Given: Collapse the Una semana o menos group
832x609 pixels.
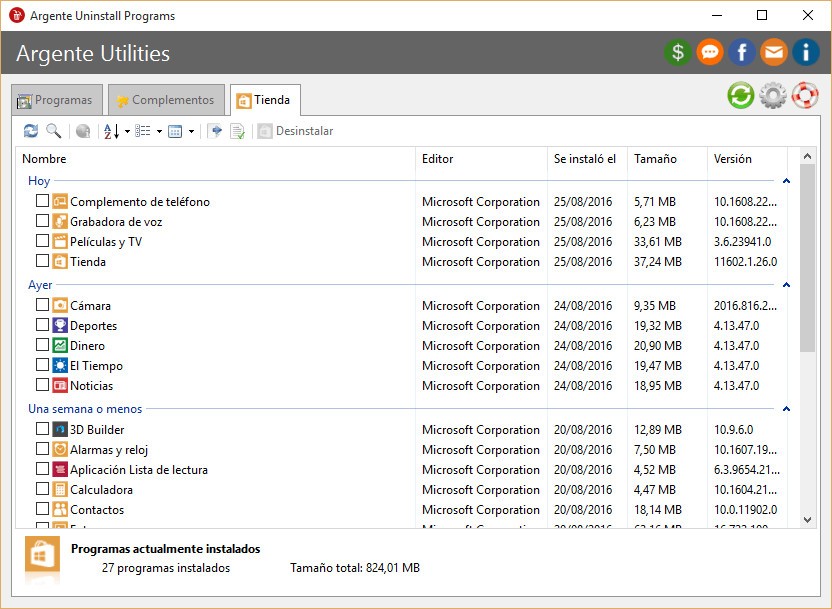Looking at the screenshot, I should (x=786, y=409).
